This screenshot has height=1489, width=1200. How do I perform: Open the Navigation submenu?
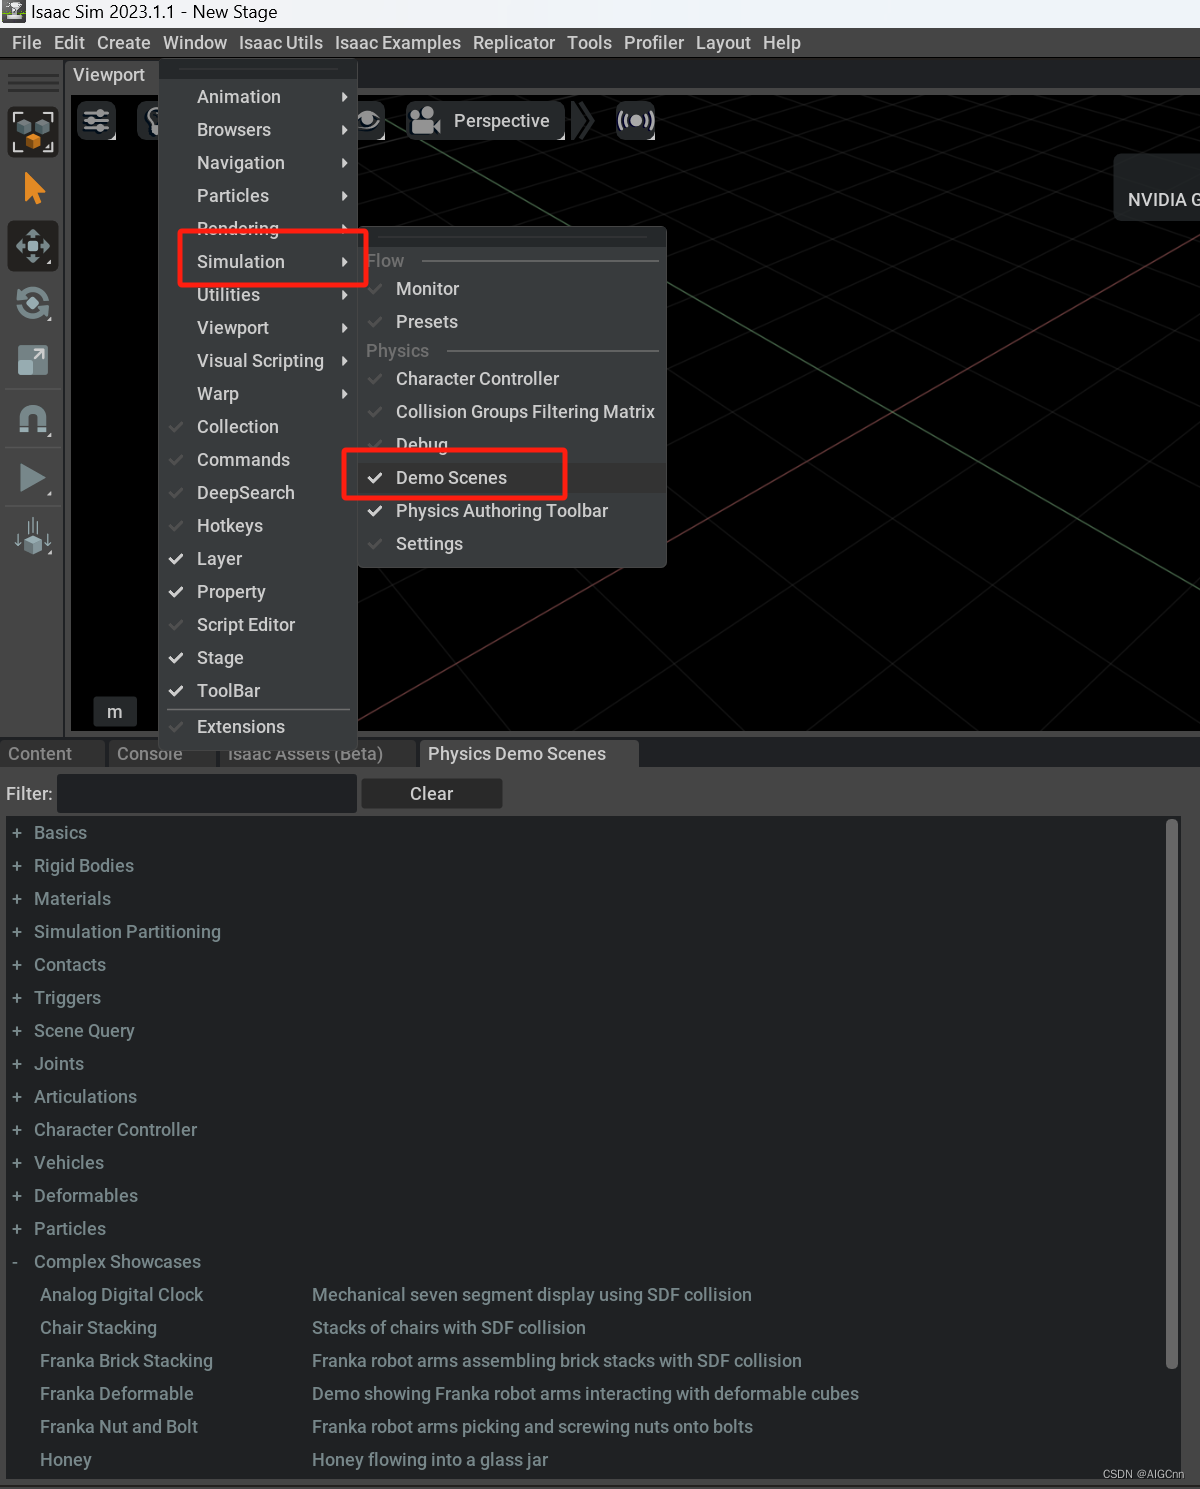coord(258,163)
